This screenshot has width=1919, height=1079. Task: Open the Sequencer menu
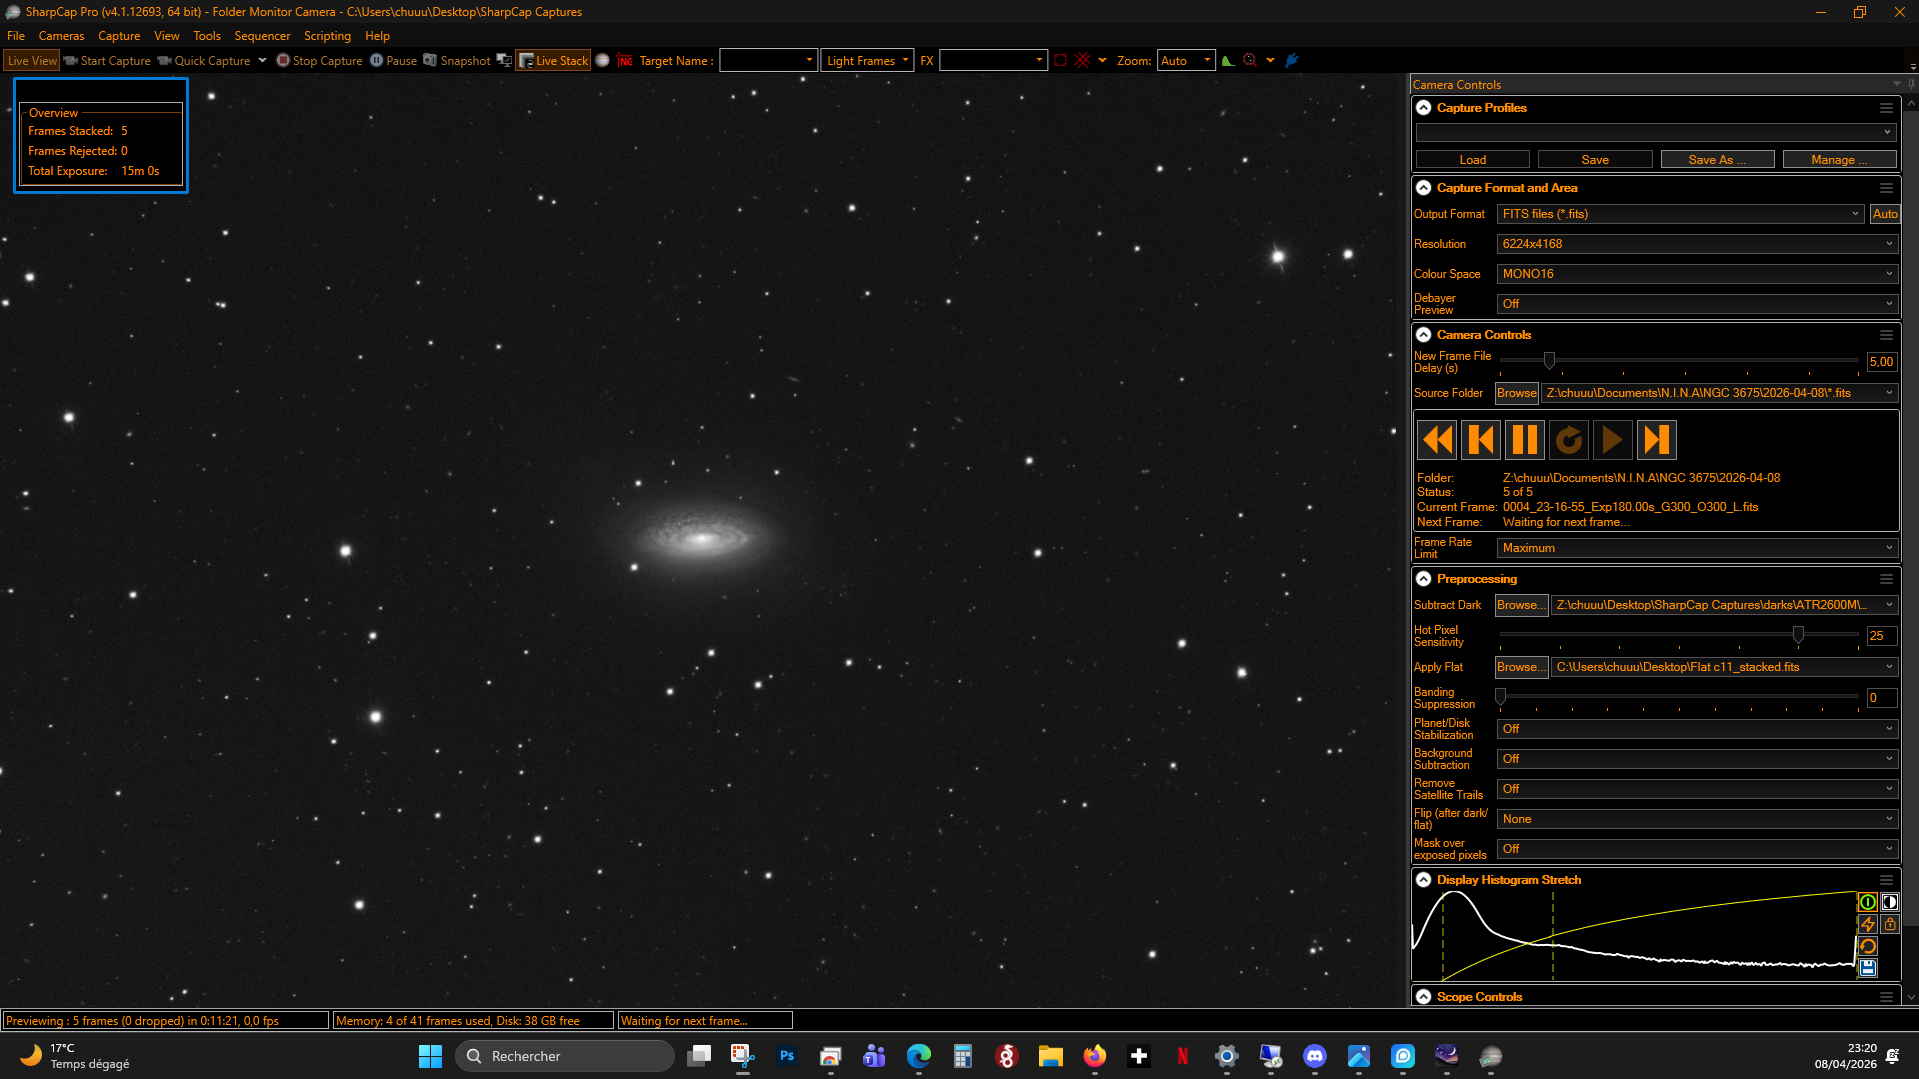[x=262, y=36]
